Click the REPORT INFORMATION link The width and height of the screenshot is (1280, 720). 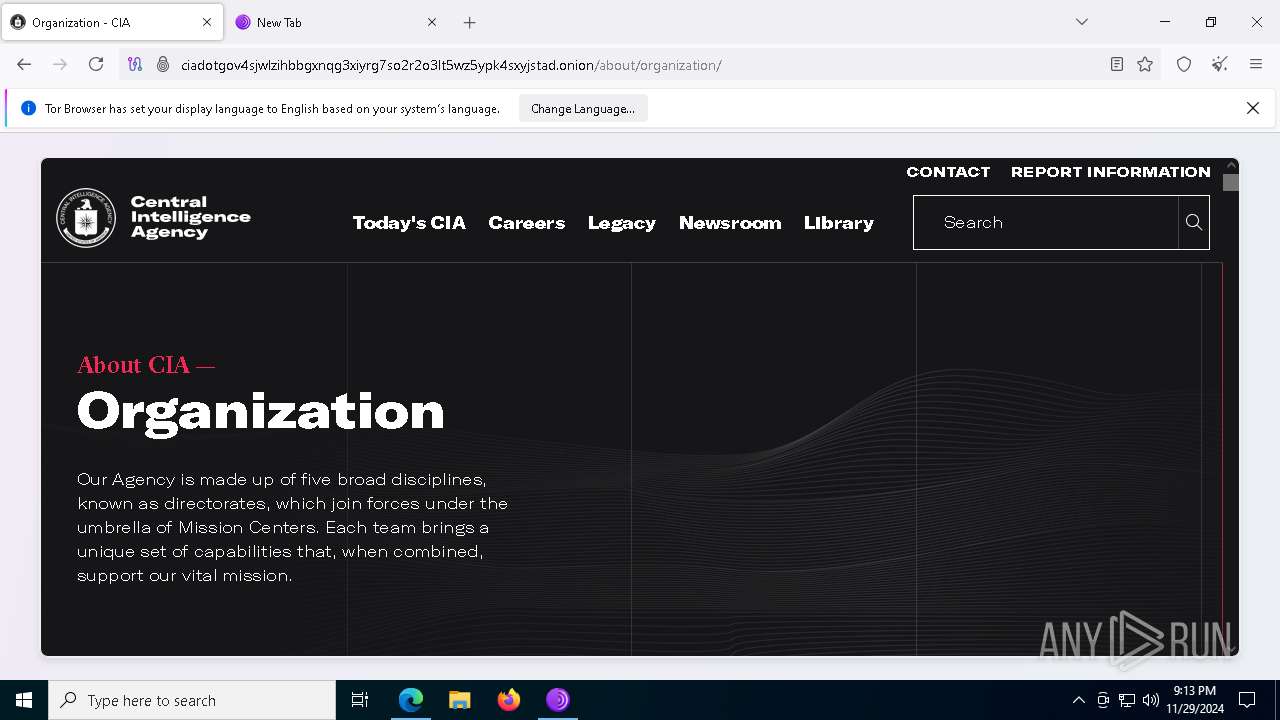click(x=1111, y=172)
